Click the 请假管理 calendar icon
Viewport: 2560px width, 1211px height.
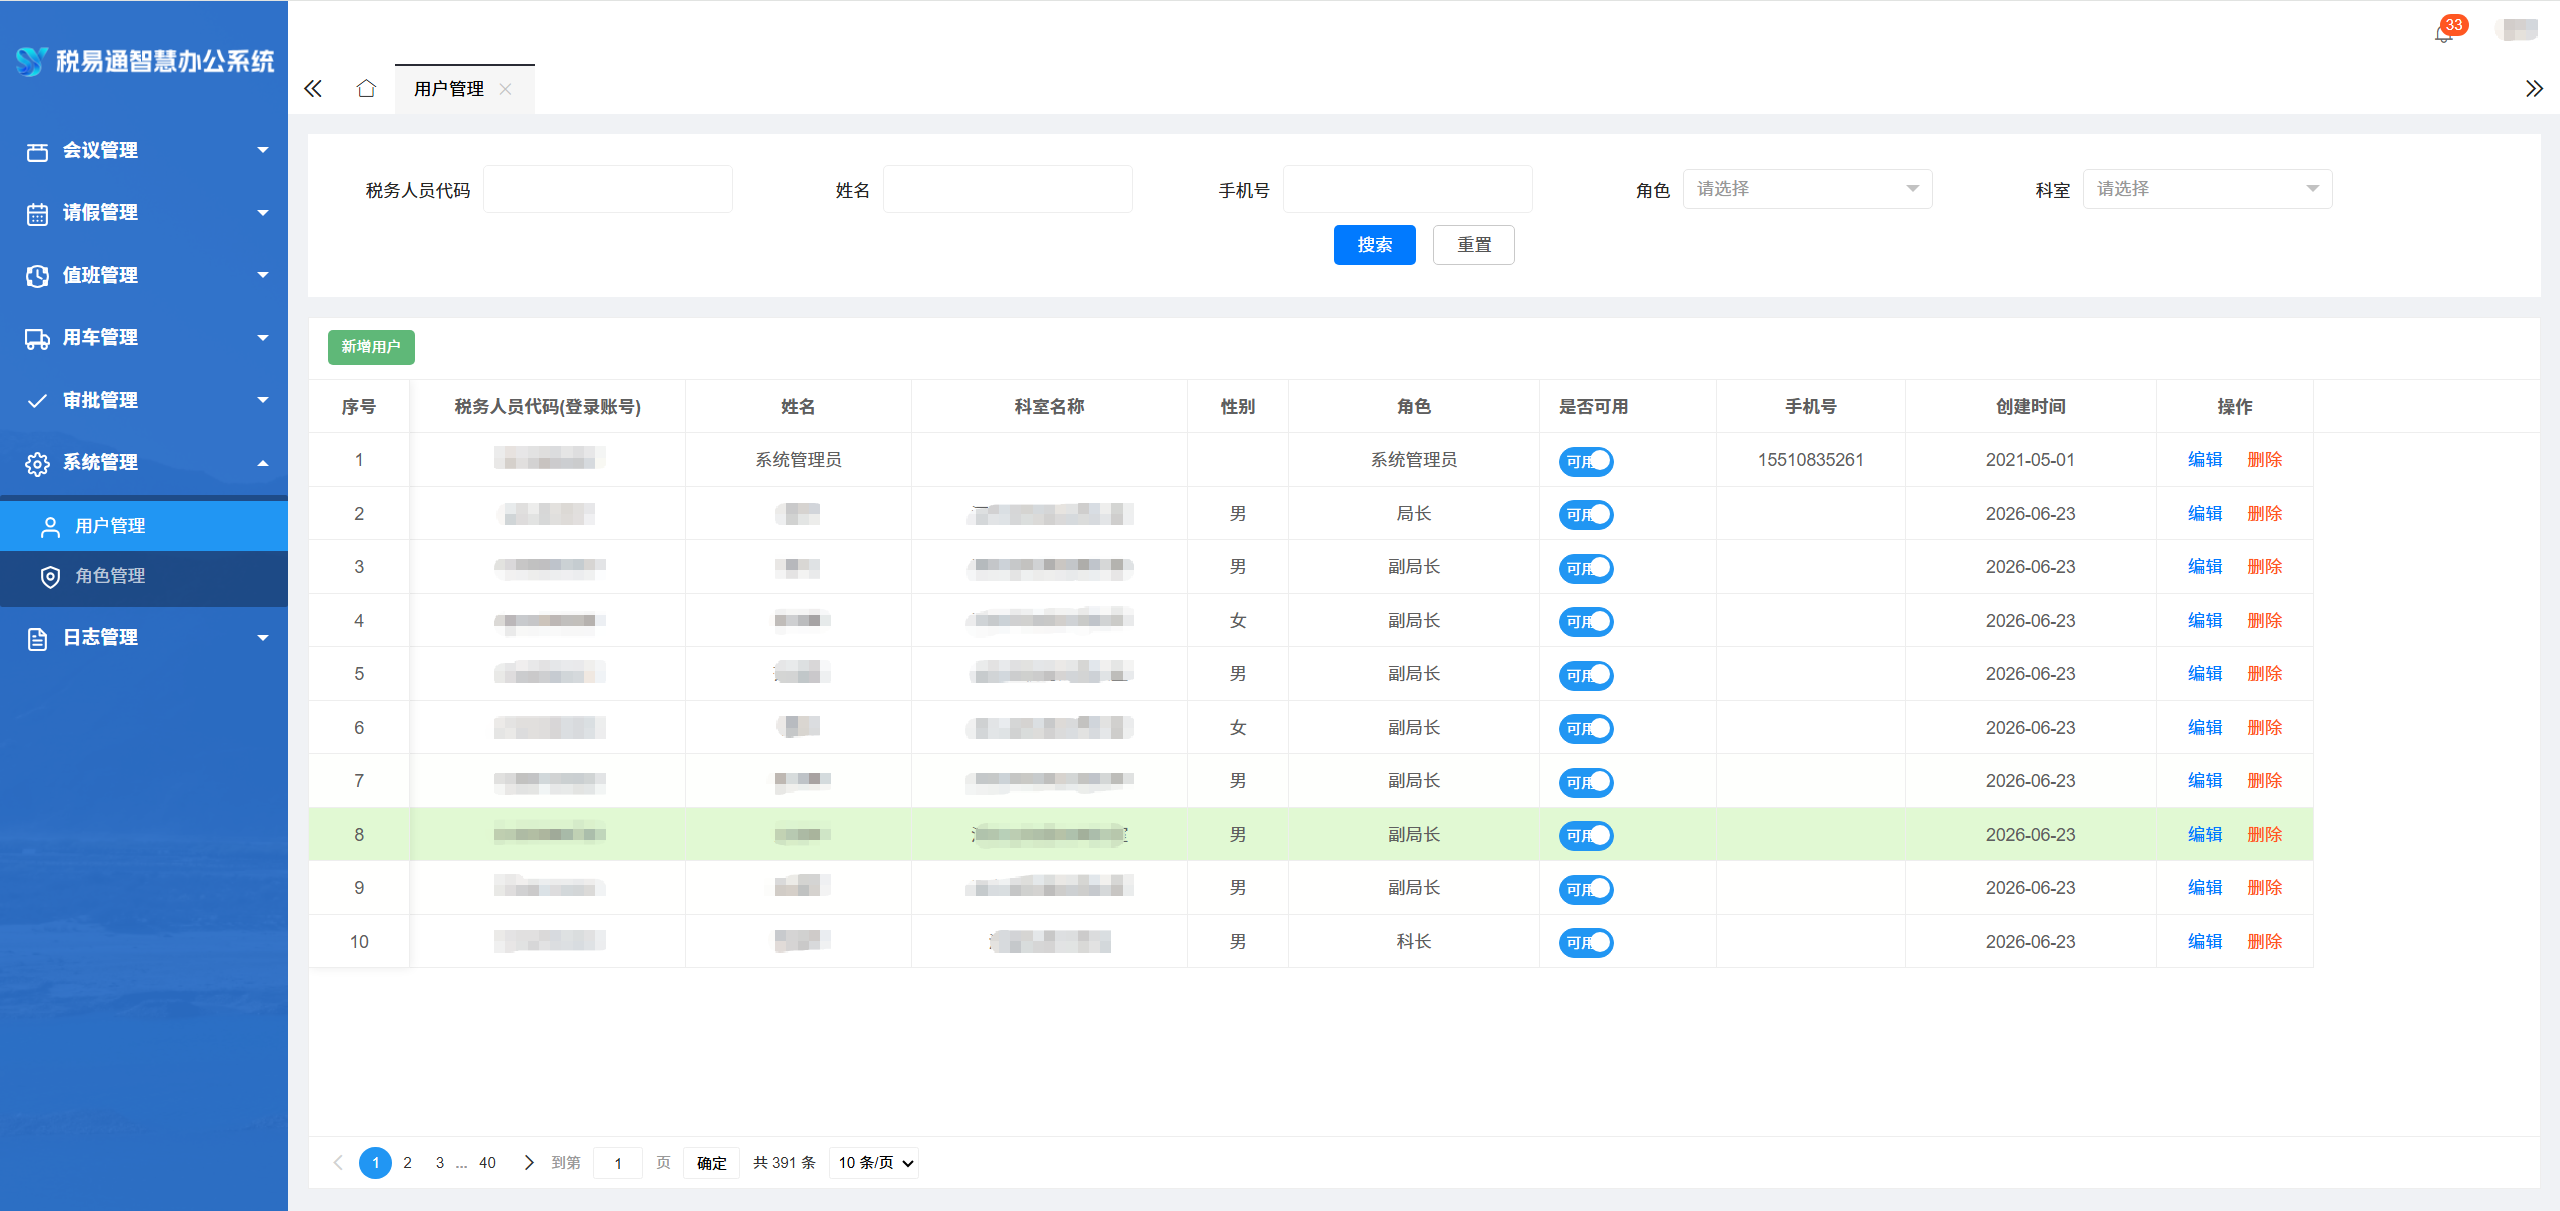click(x=37, y=213)
